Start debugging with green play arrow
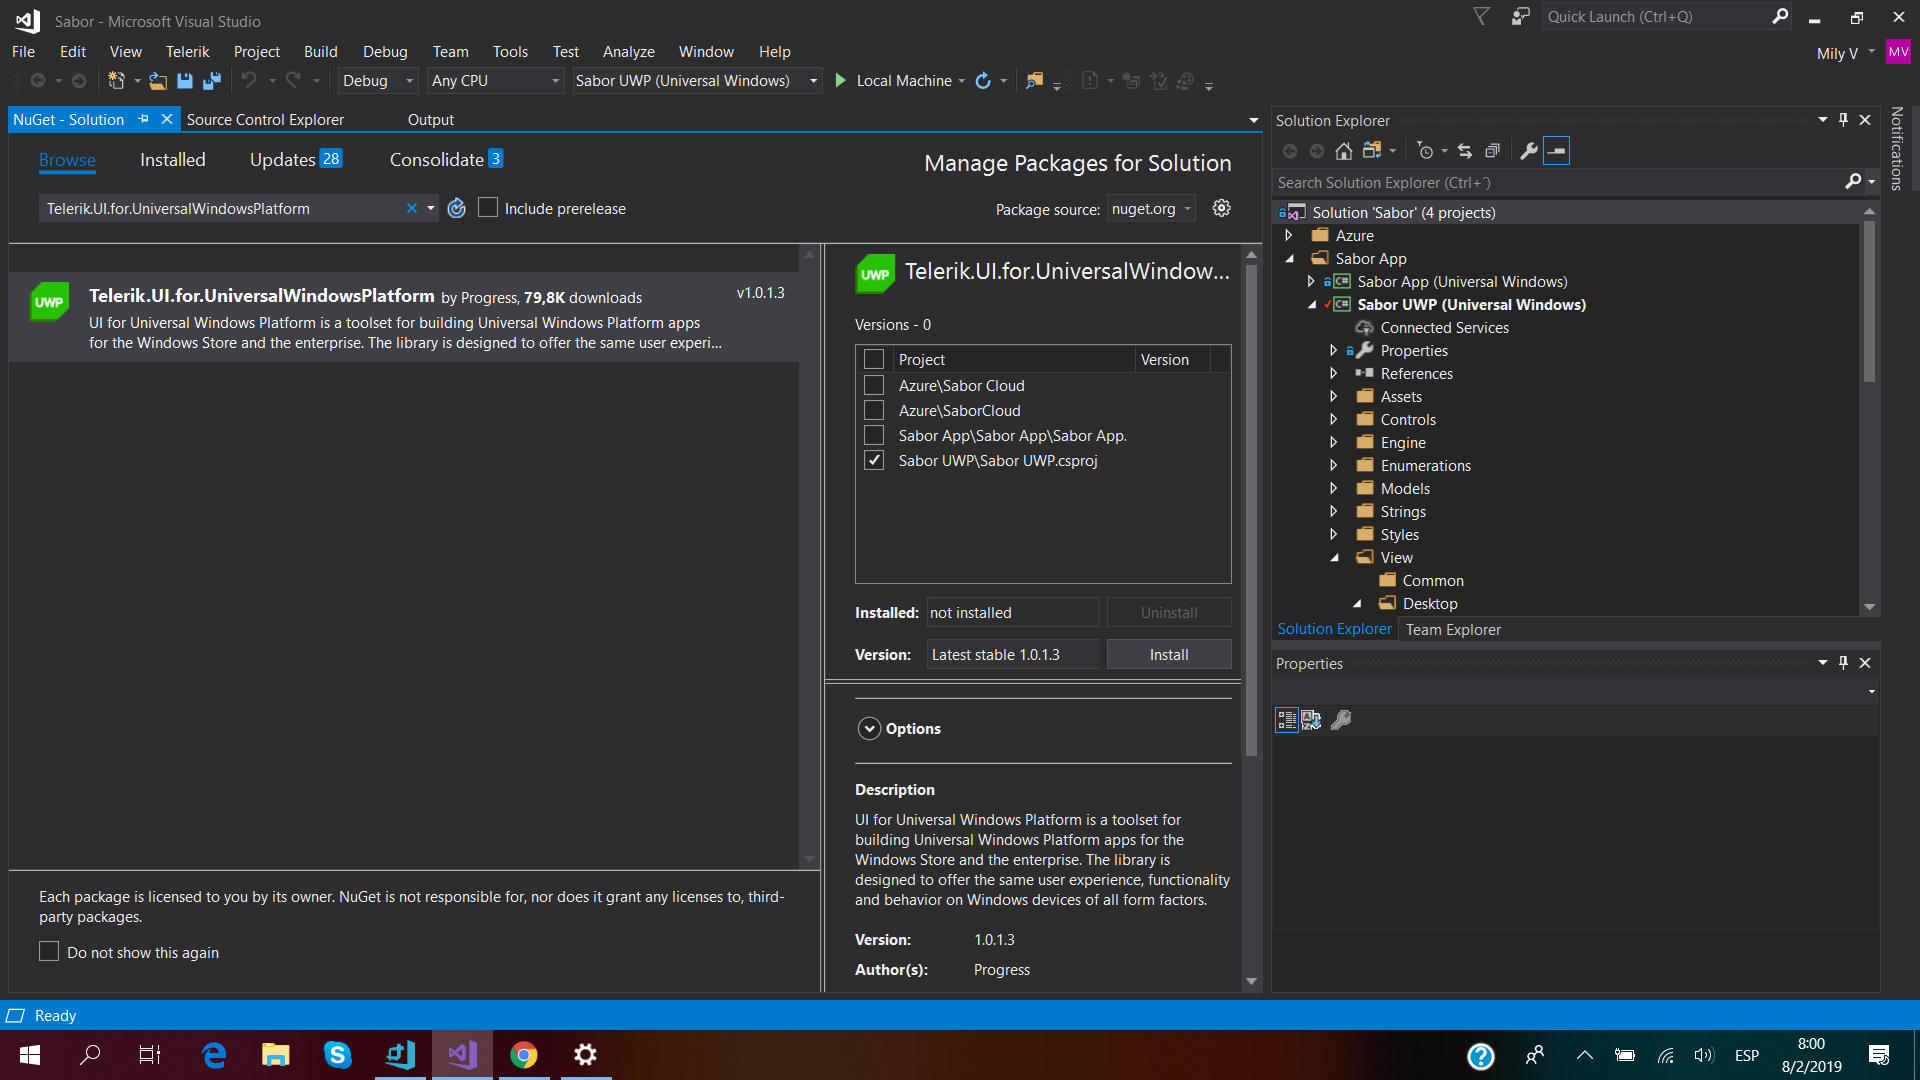This screenshot has width=1920, height=1080. (841, 80)
